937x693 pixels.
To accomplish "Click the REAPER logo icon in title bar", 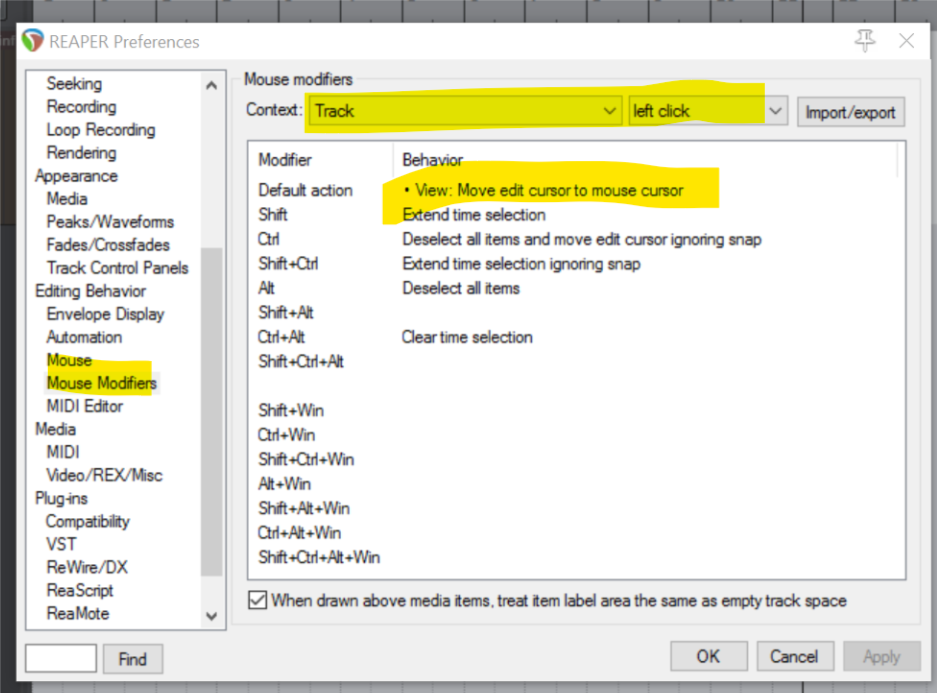I will point(32,41).
